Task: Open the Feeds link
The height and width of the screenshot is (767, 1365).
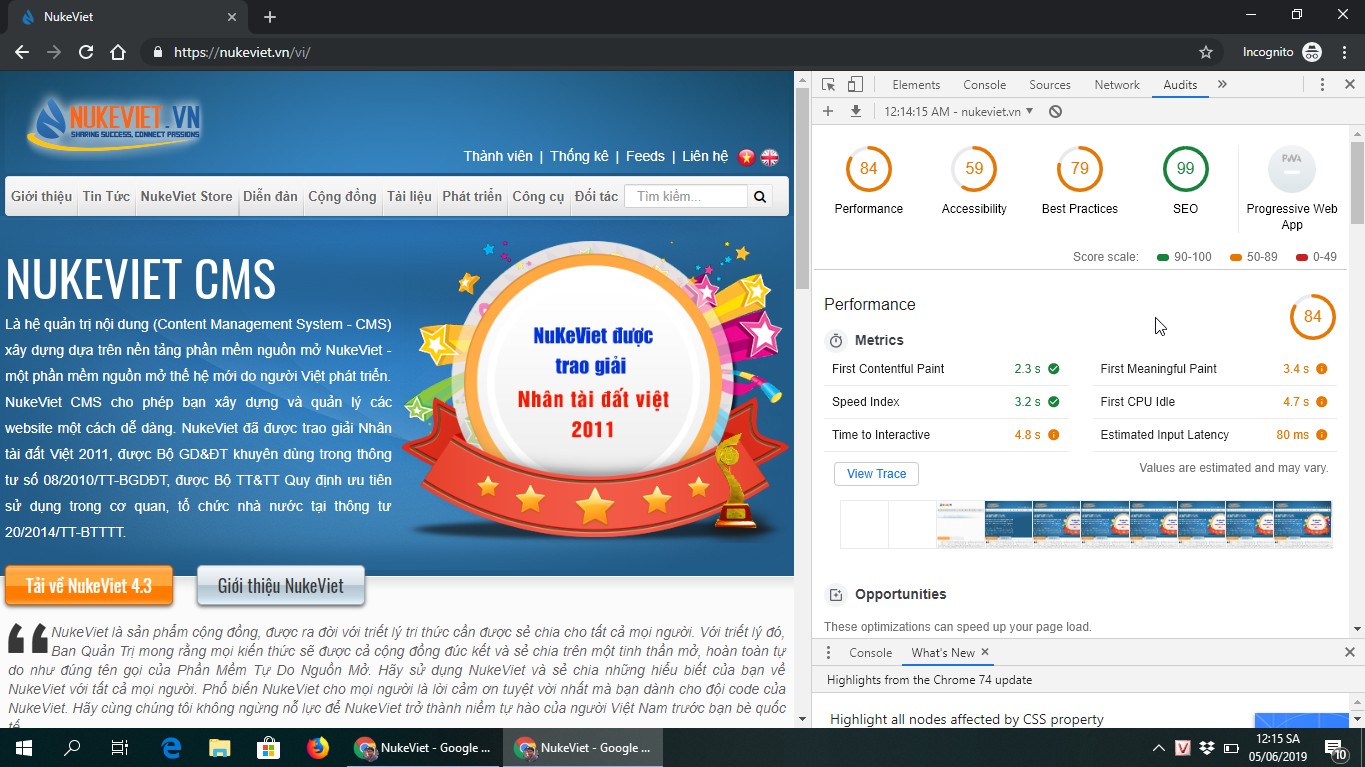Action: [x=645, y=156]
